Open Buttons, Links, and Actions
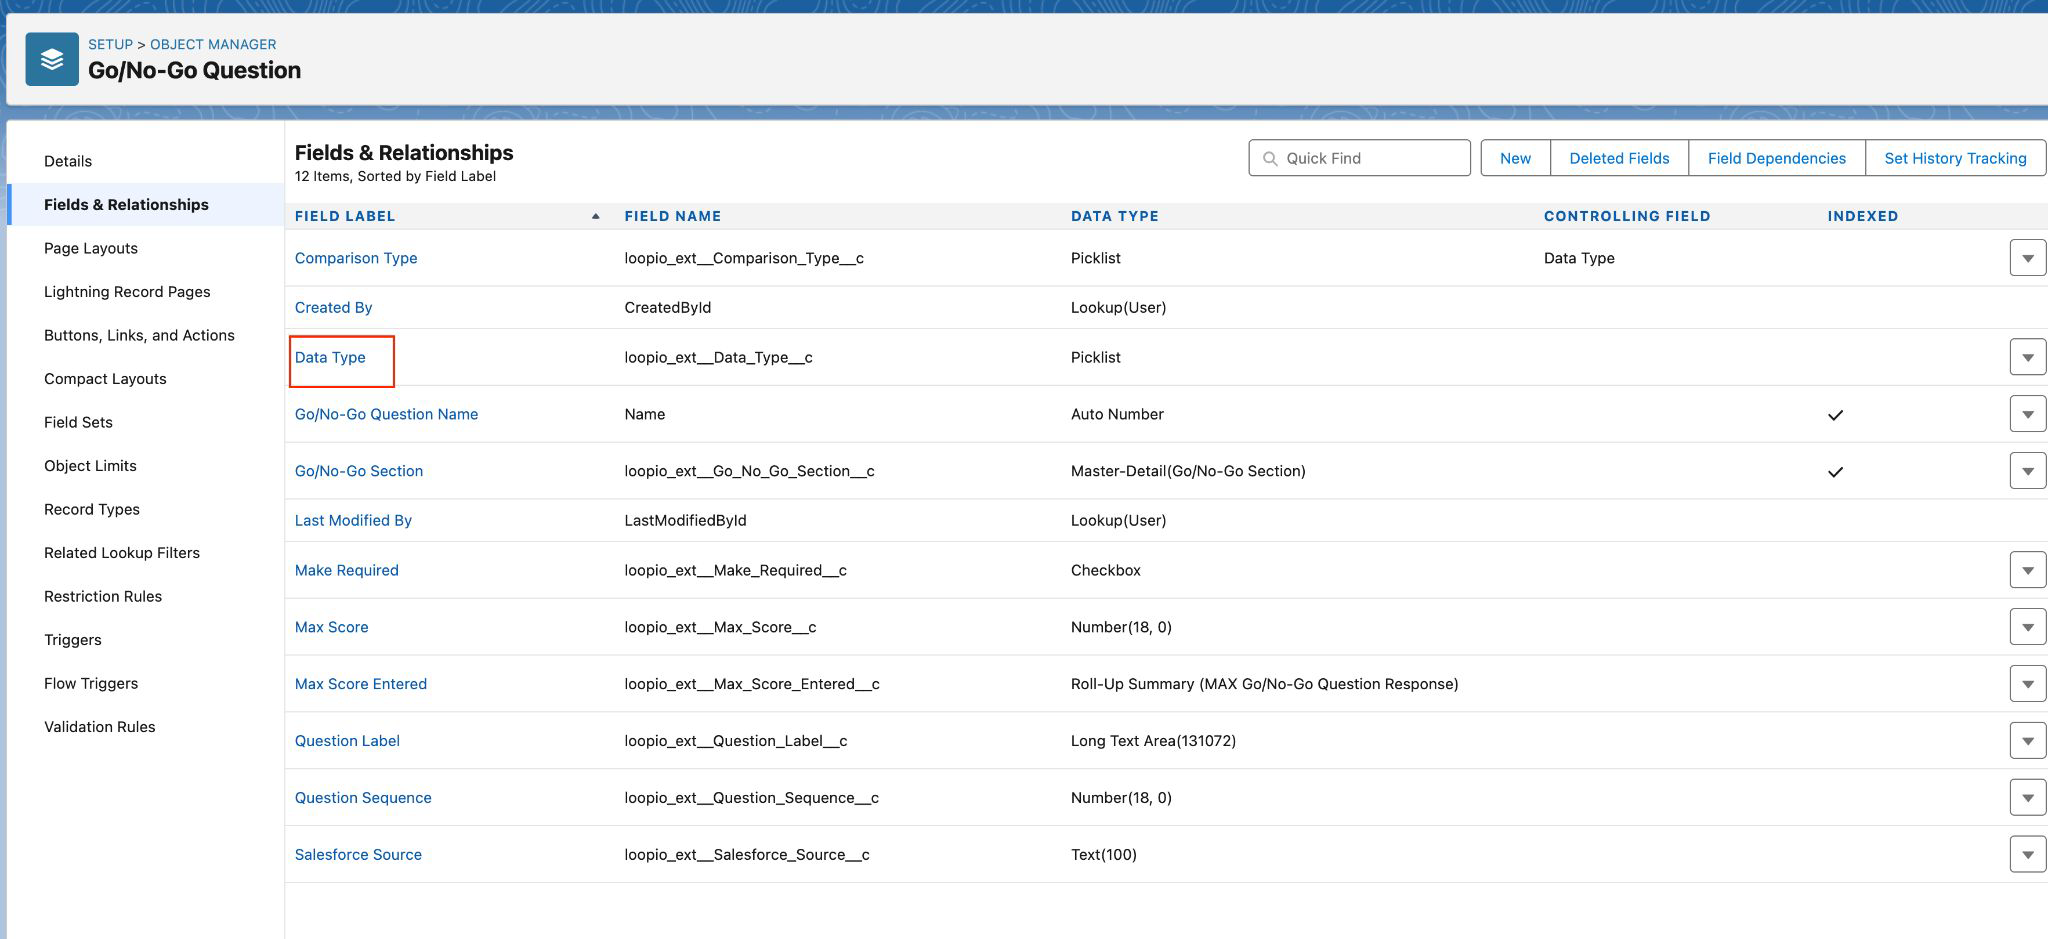 (139, 335)
